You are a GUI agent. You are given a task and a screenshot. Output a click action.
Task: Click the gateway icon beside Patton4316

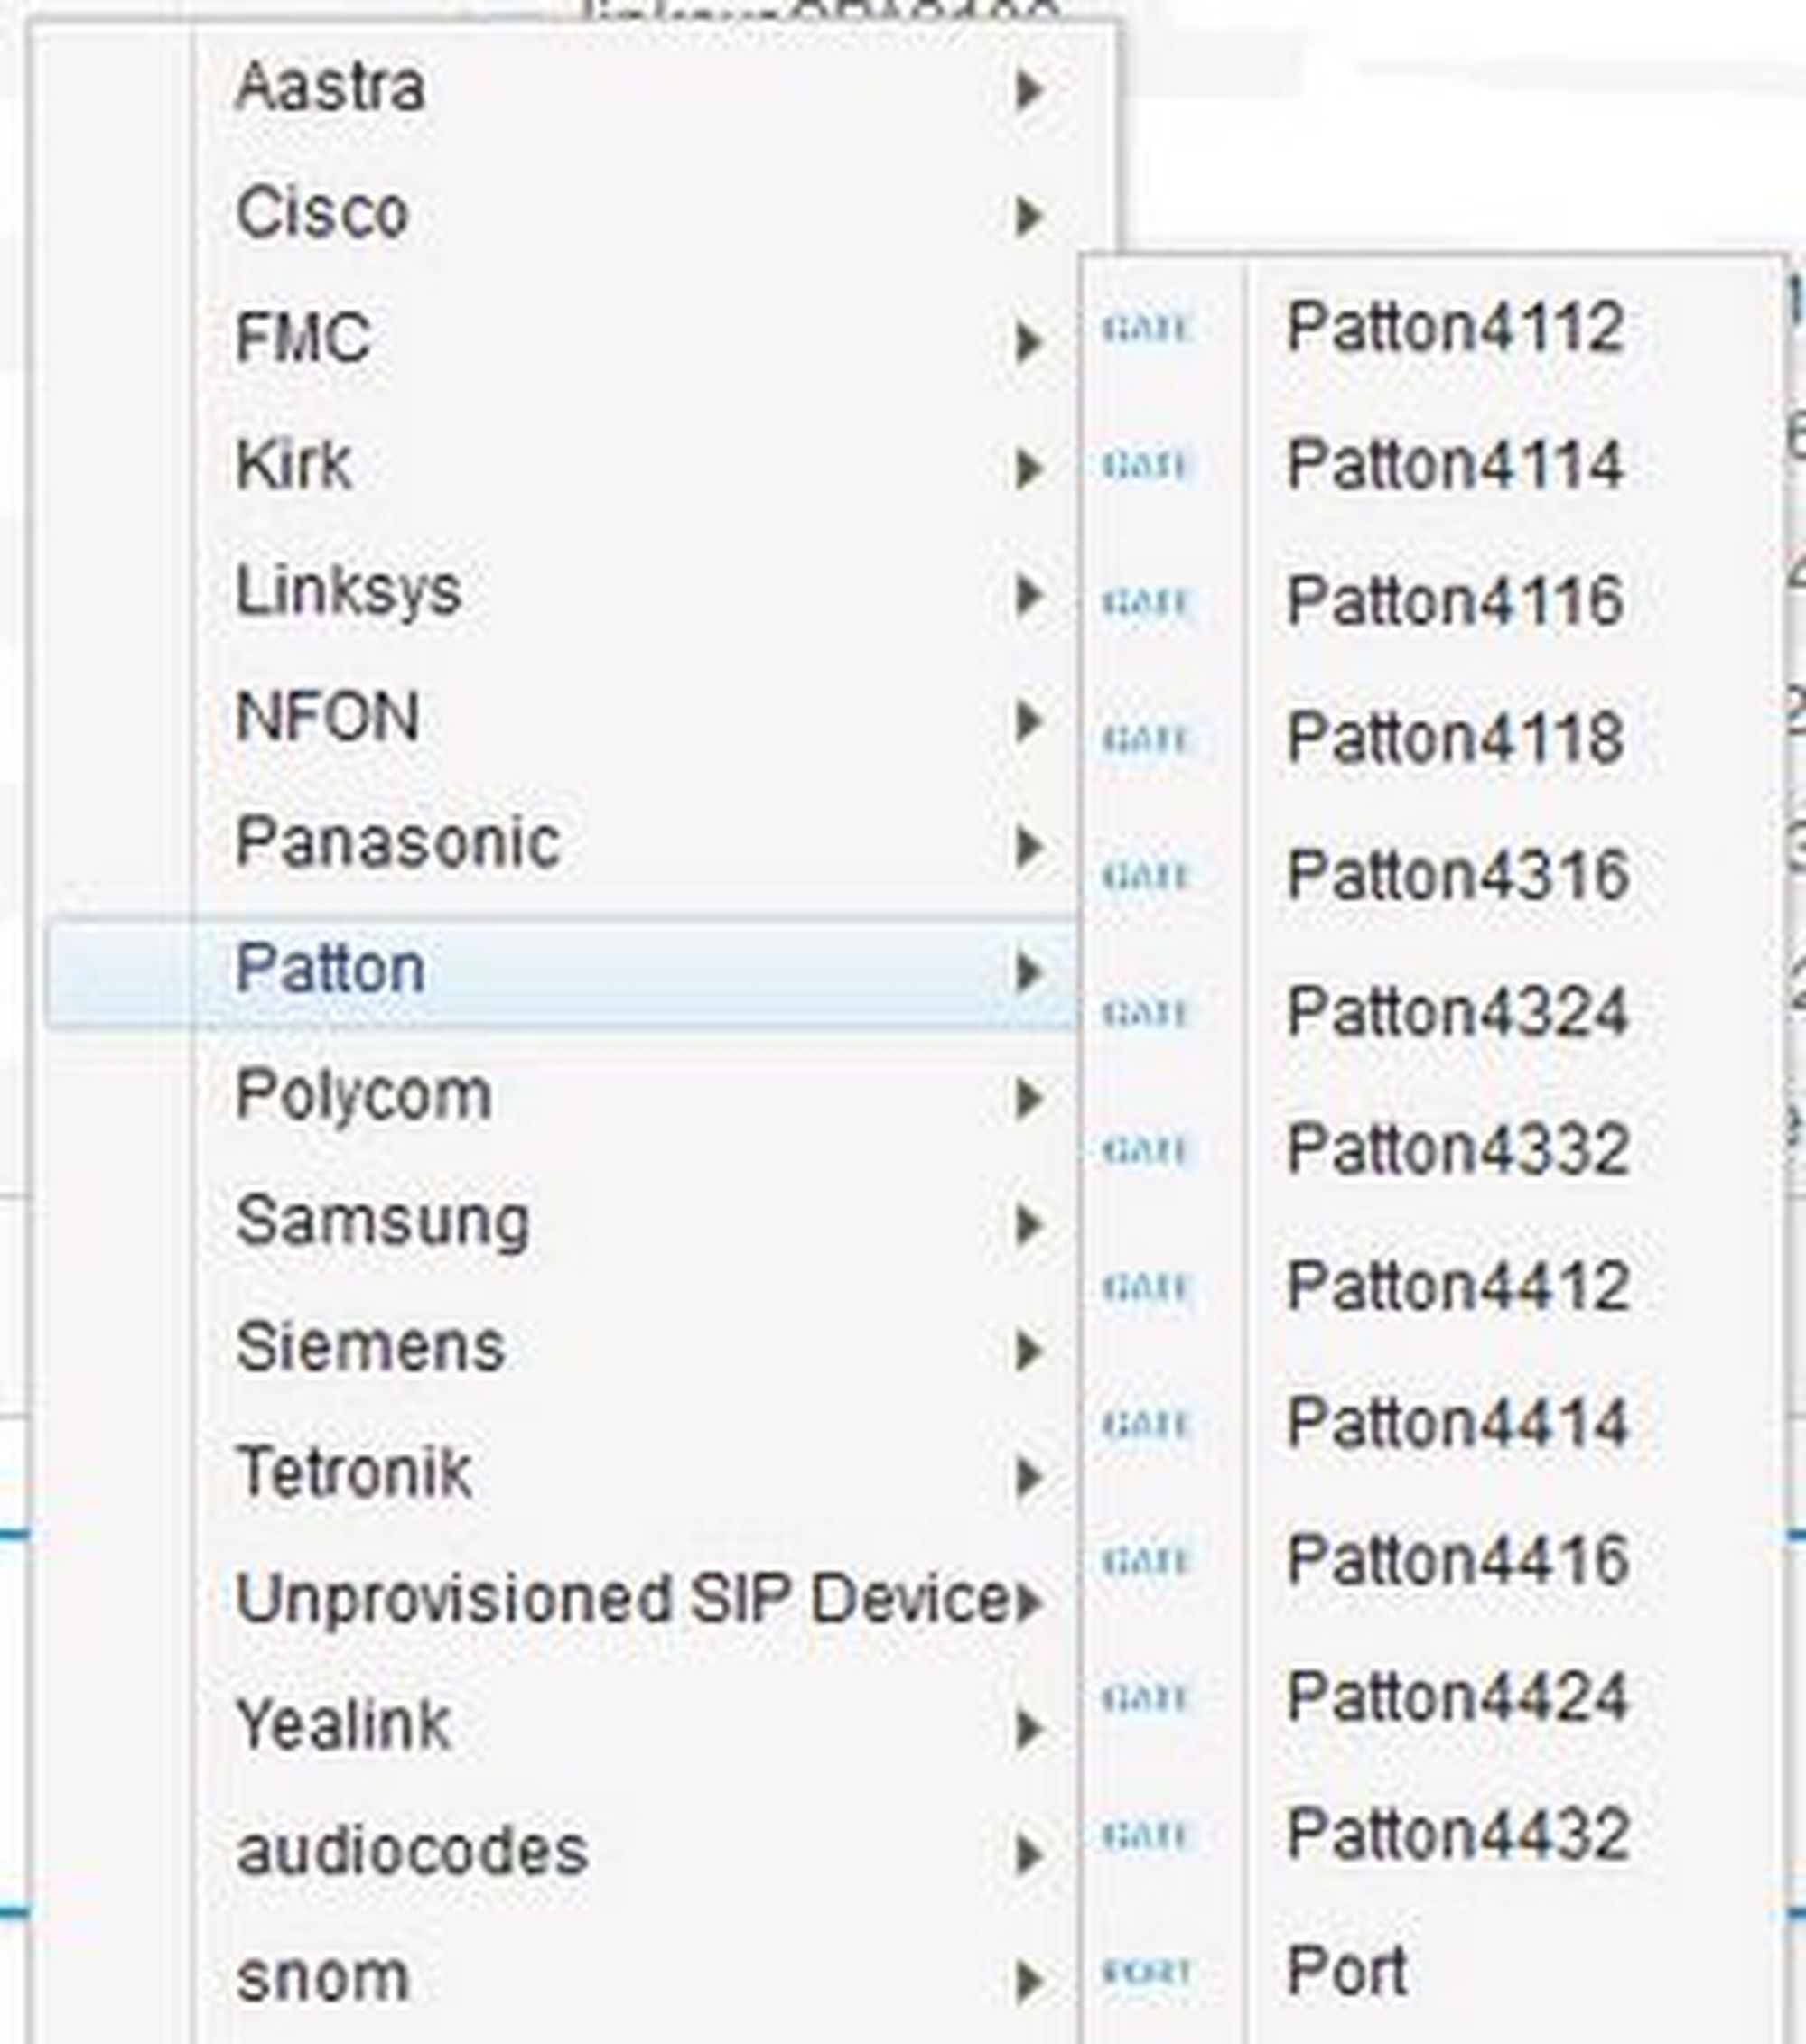[1146, 876]
